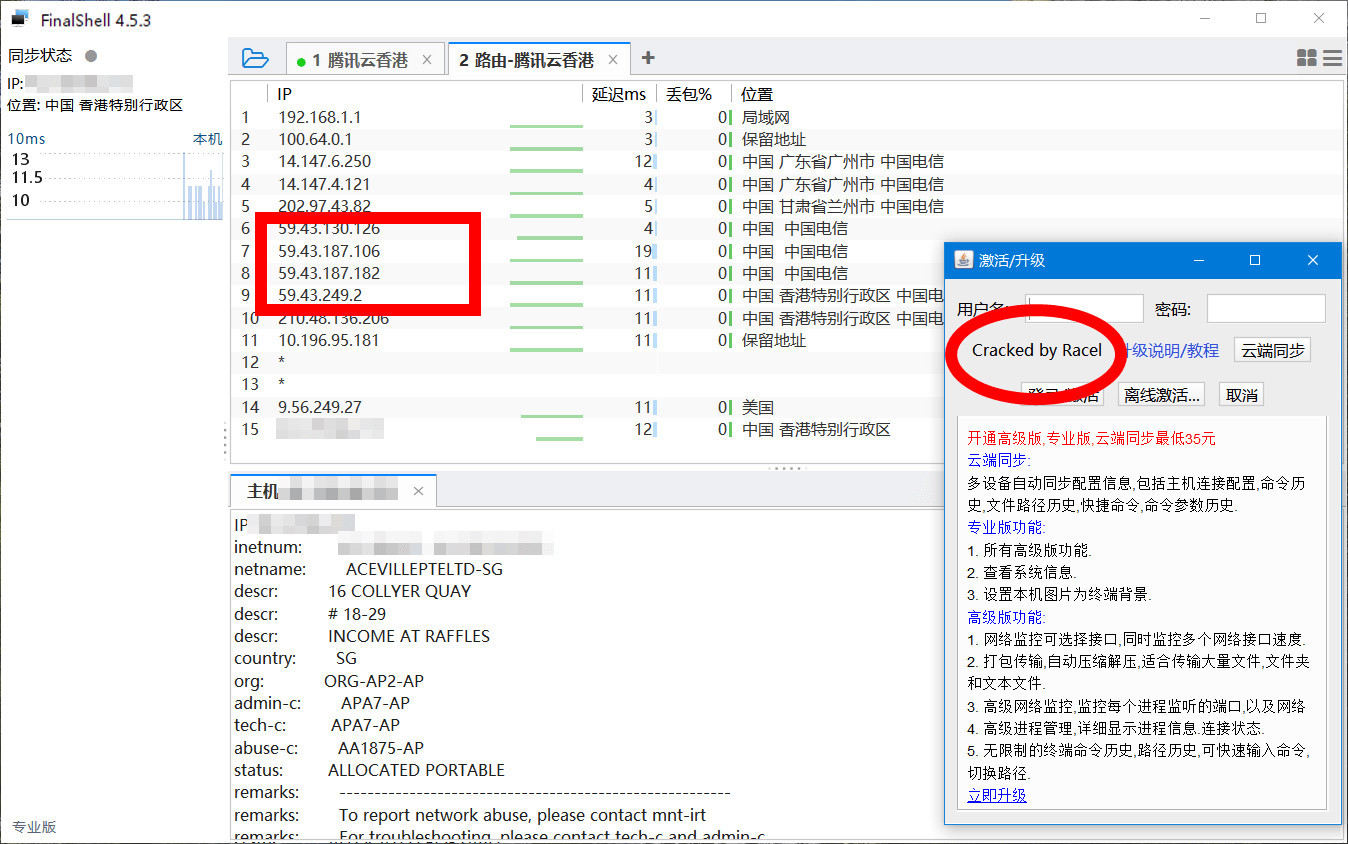Click the 云端同步 button

tap(1272, 351)
